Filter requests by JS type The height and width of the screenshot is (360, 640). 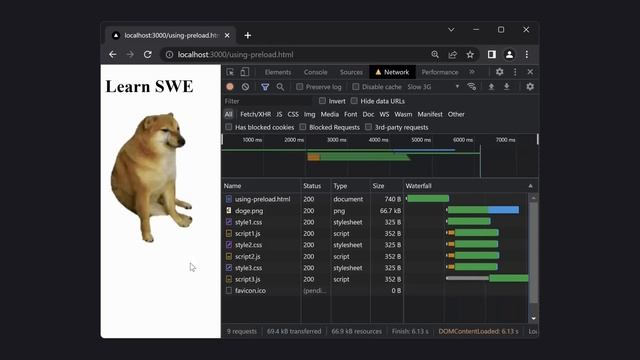click(279, 114)
